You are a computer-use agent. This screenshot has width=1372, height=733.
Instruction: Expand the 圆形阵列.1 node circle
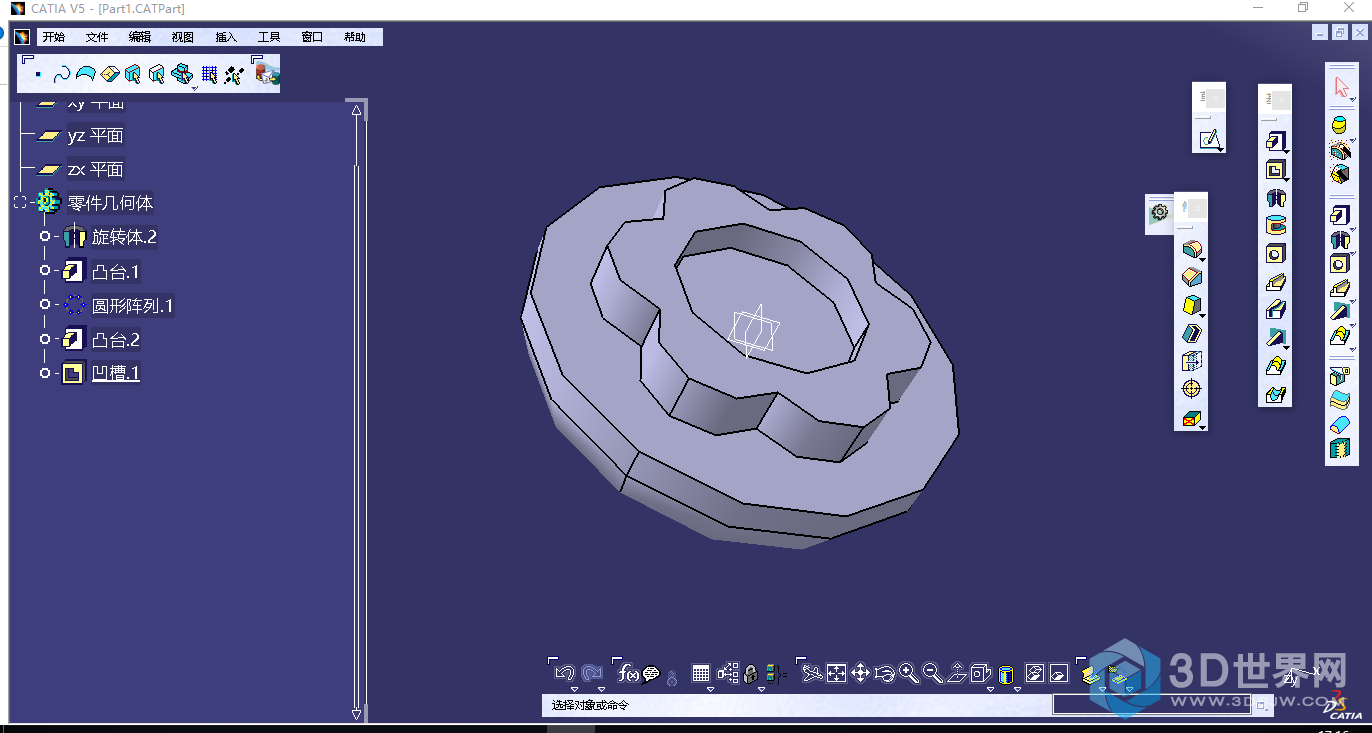coord(44,306)
